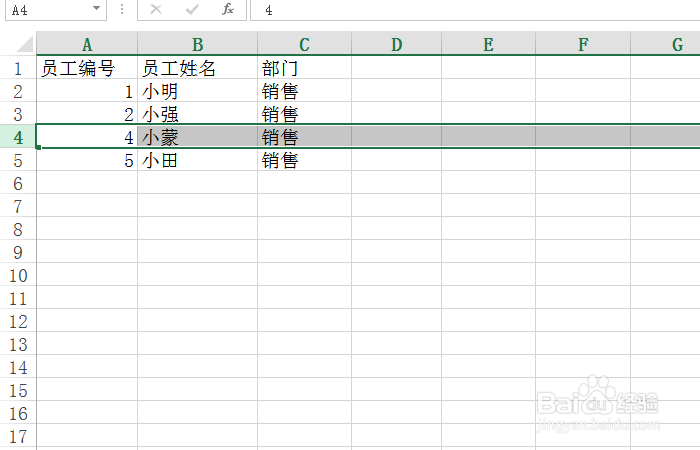Open the insert function fx dialog
The width and height of the screenshot is (700, 450).
click(x=228, y=9)
